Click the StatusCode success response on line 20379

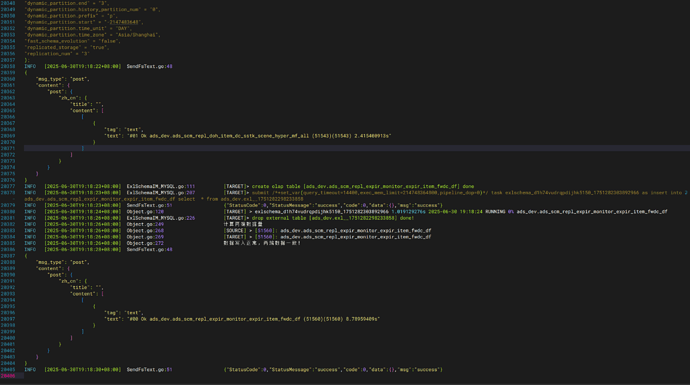point(333,205)
